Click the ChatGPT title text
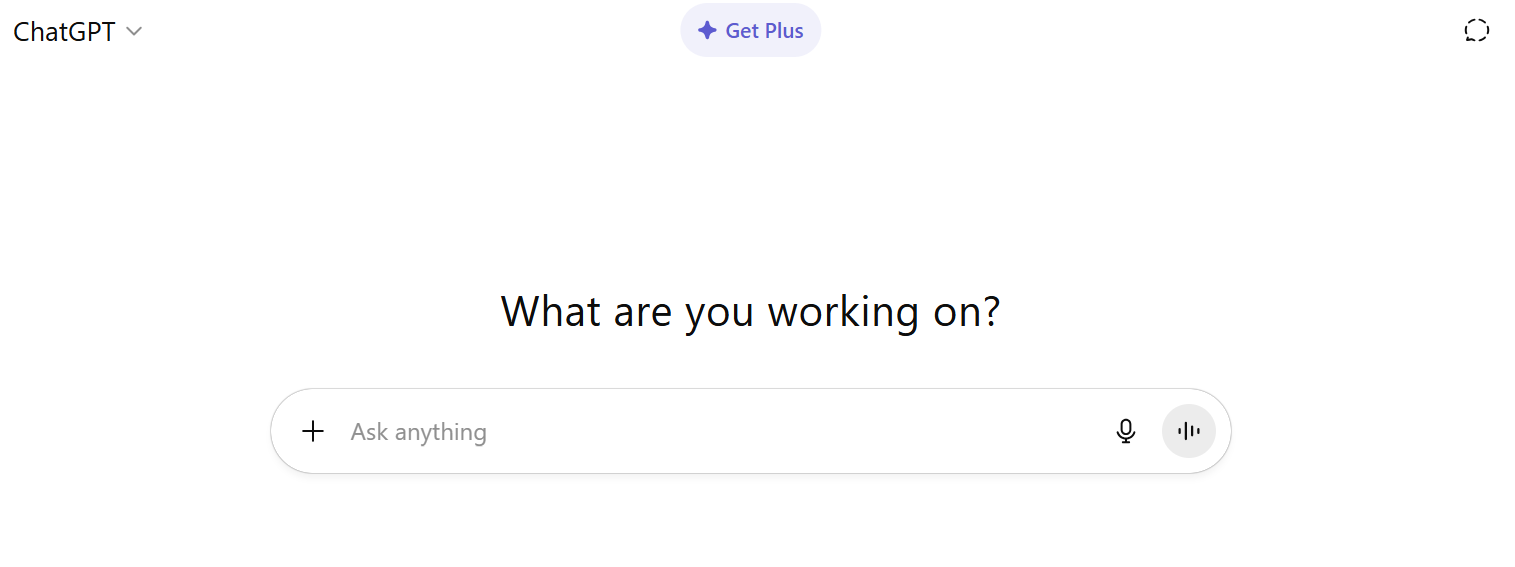This screenshot has height=567, width=1515. coord(64,31)
